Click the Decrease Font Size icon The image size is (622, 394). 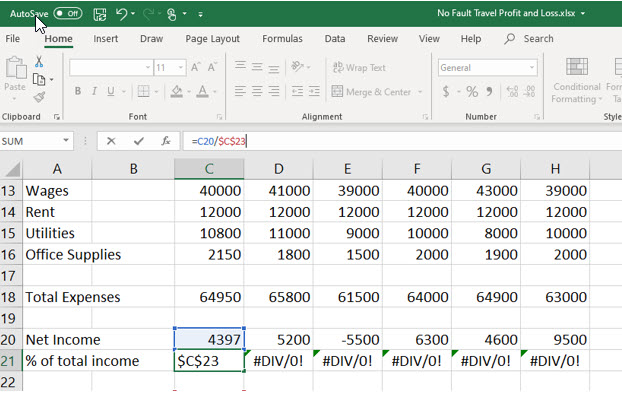point(212,67)
